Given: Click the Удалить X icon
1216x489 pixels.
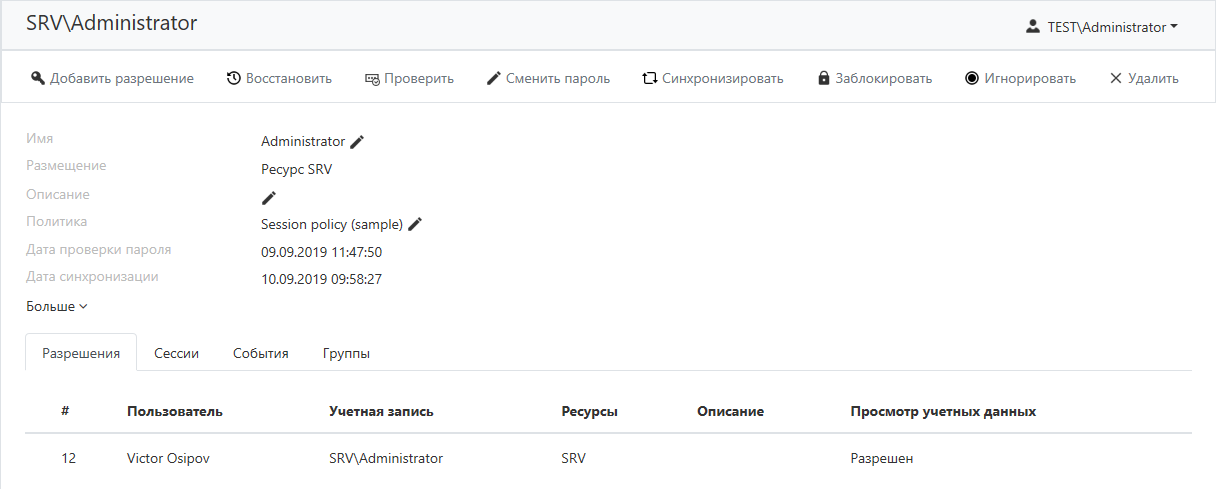Looking at the screenshot, I should pyautogui.click(x=1116, y=78).
